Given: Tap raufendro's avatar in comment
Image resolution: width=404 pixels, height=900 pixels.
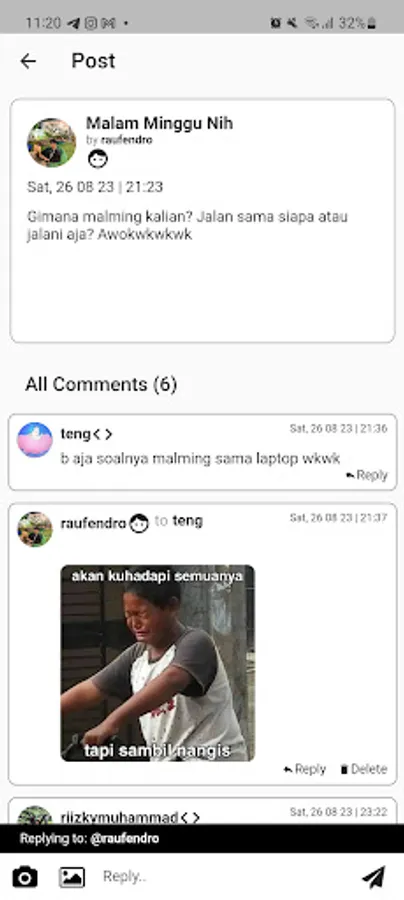Looking at the screenshot, I should pos(35,529).
